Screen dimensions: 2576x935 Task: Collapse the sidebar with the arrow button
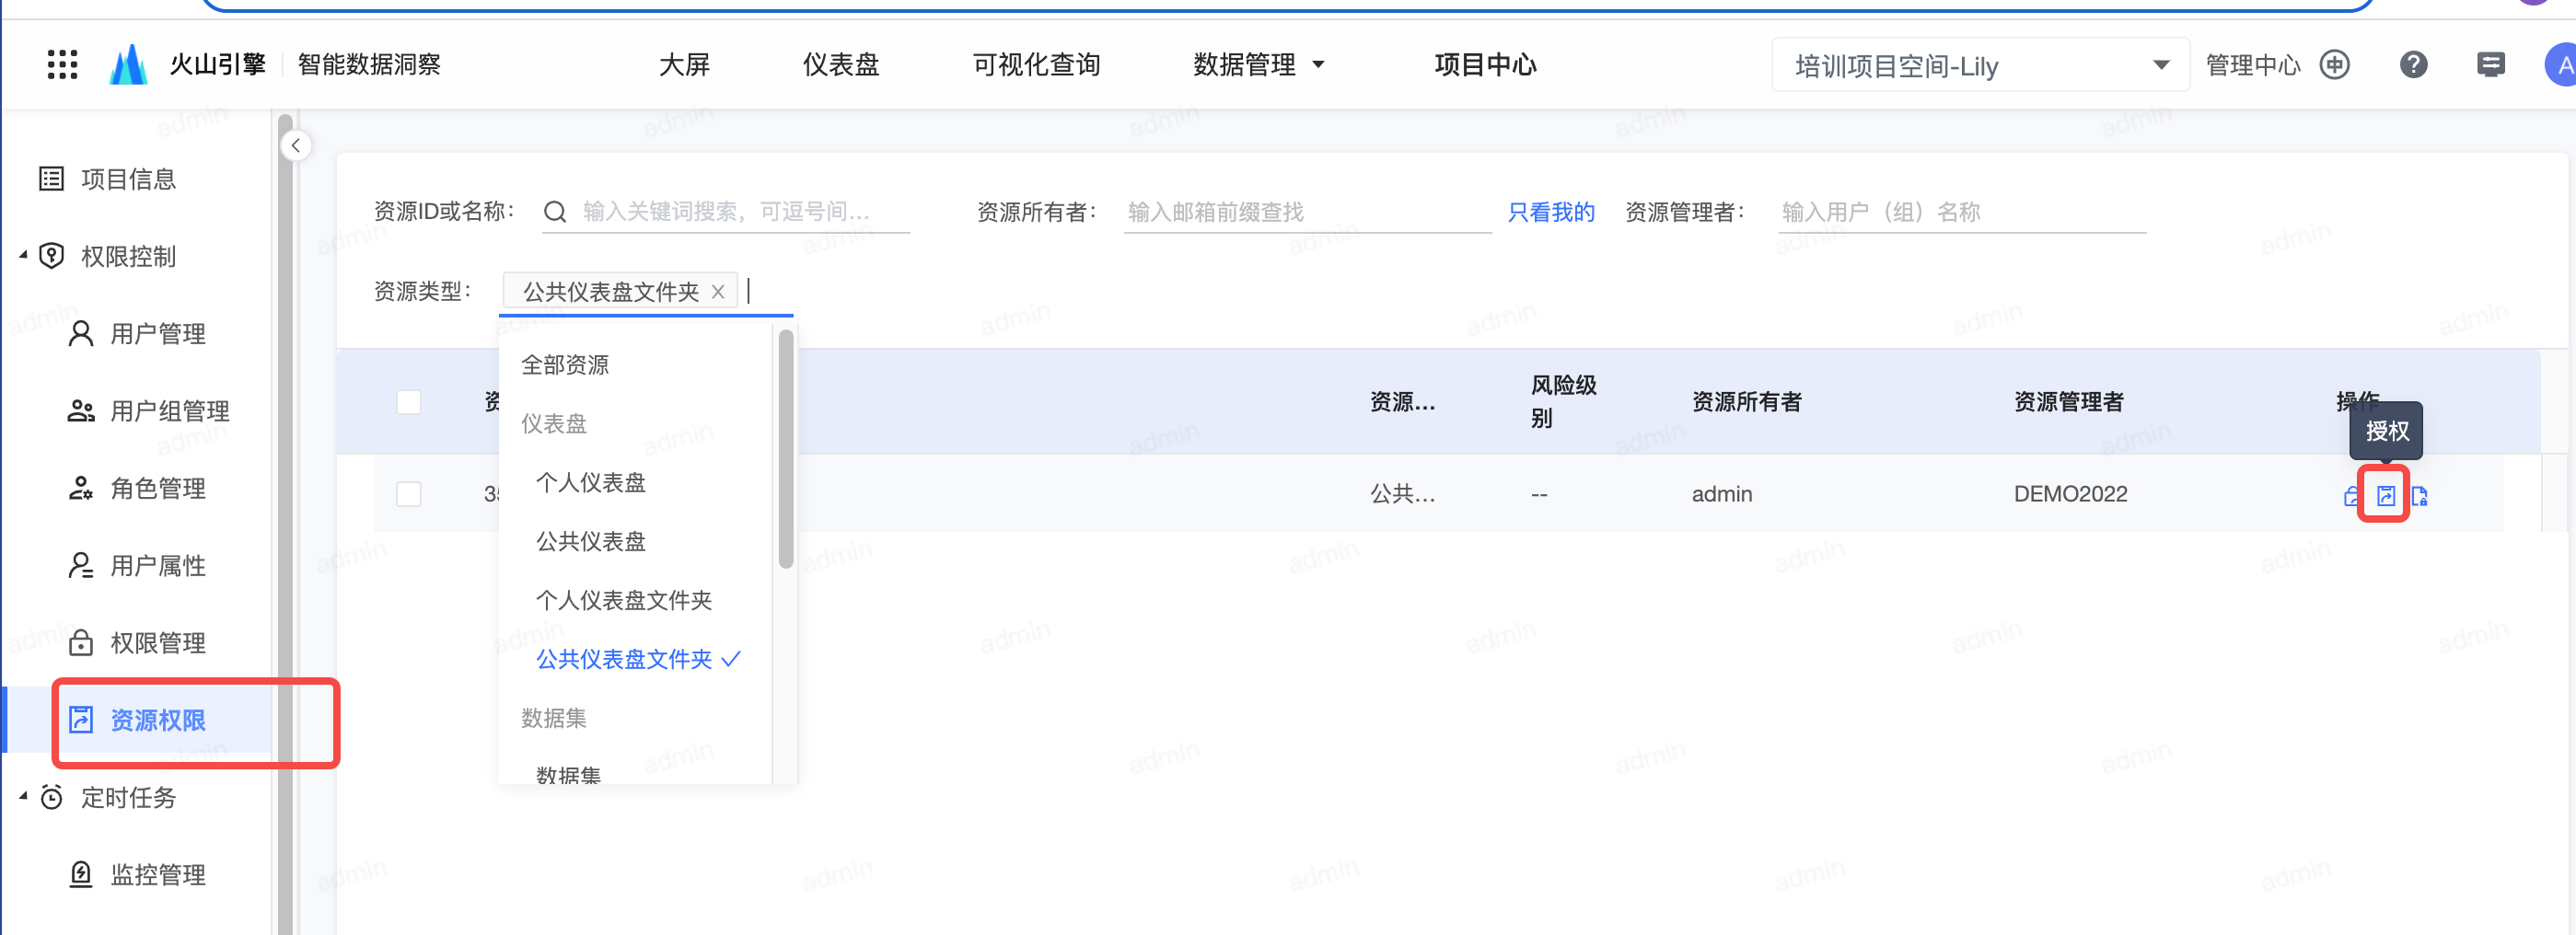click(296, 146)
